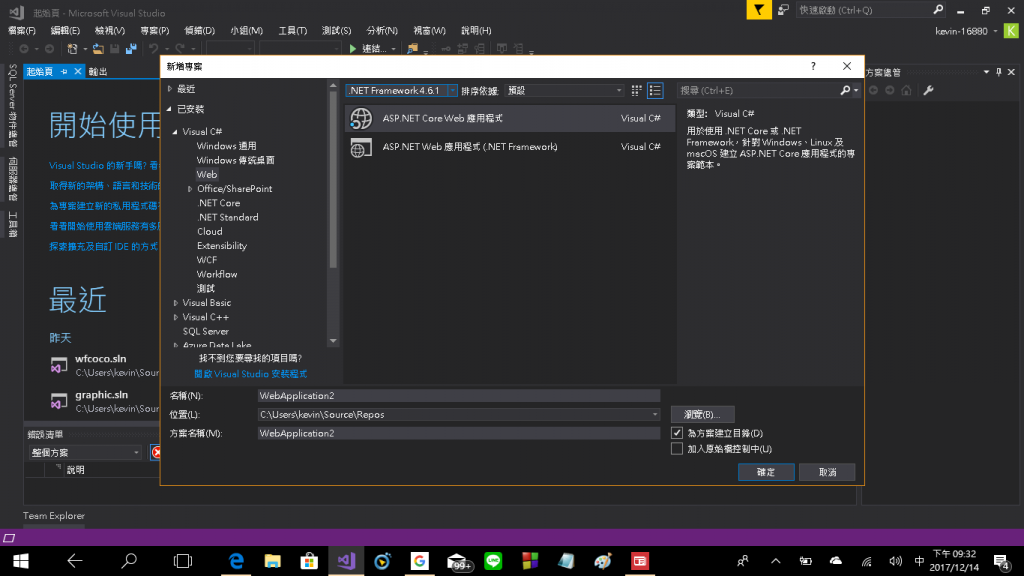The image size is (1024, 576).
Task: Open the Microsoft Store taskbar icon
Action: point(309,561)
